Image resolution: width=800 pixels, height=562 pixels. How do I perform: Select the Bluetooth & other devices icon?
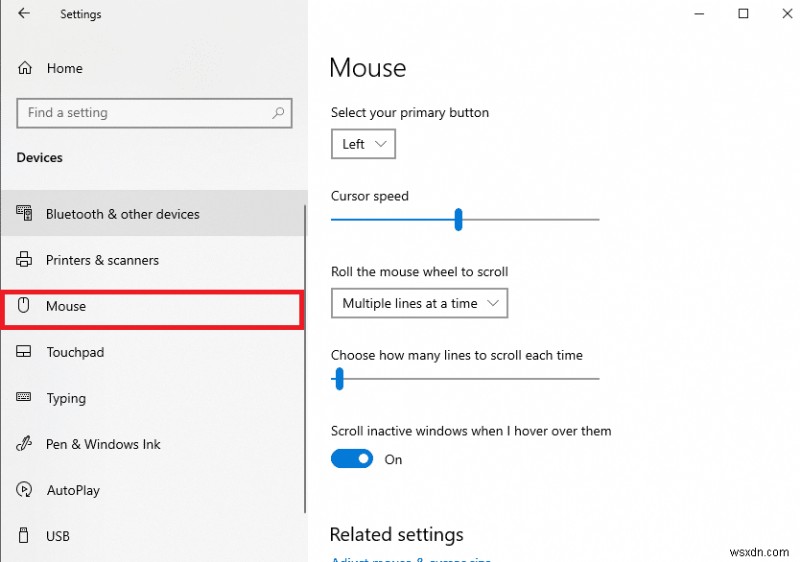pos(24,213)
